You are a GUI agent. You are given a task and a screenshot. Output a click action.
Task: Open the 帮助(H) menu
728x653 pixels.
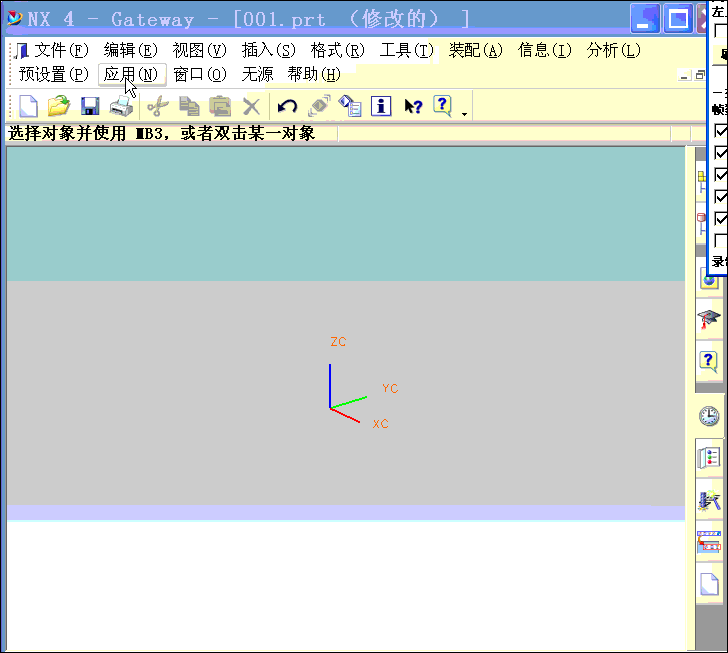(314, 74)
